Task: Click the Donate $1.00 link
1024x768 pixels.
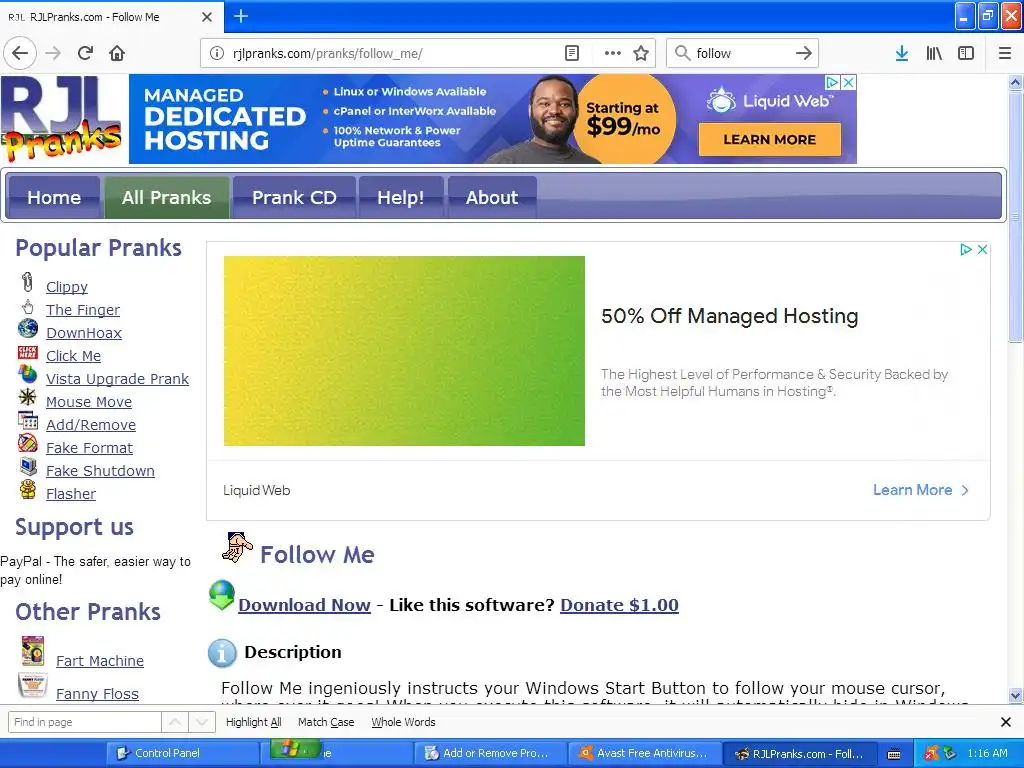Action: coord(619,605)
